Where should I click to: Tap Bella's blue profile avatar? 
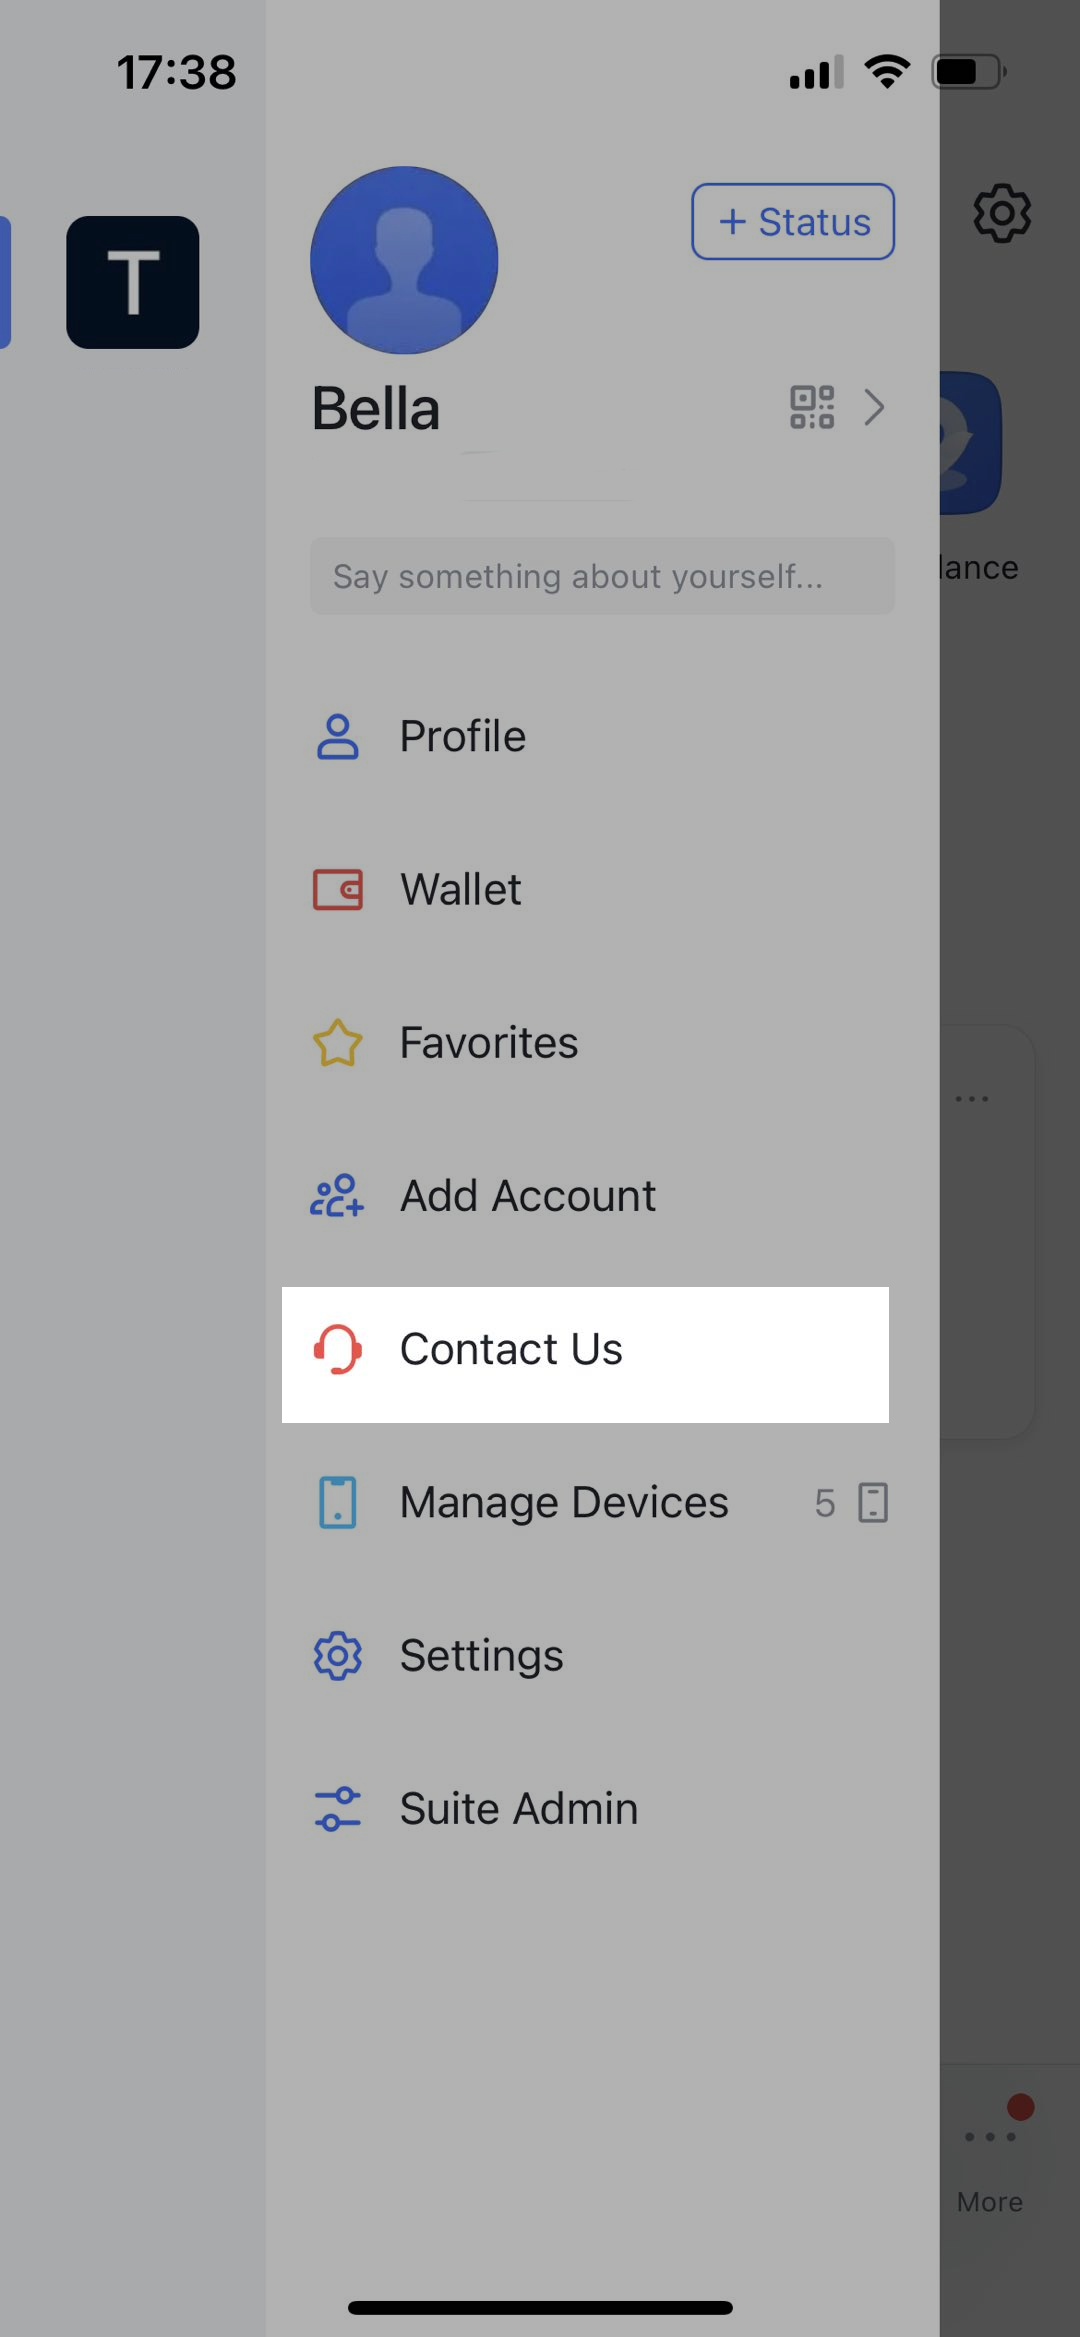point(404,260)
